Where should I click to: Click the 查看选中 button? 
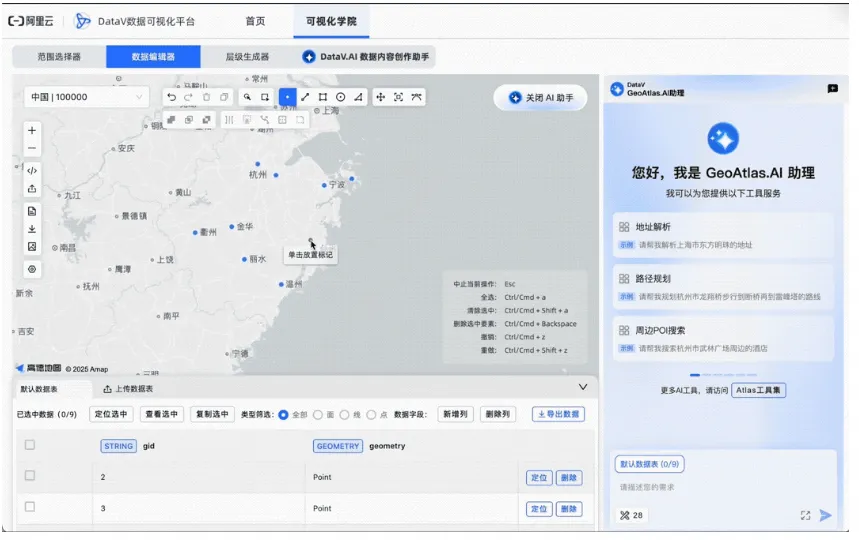[162, 414]
